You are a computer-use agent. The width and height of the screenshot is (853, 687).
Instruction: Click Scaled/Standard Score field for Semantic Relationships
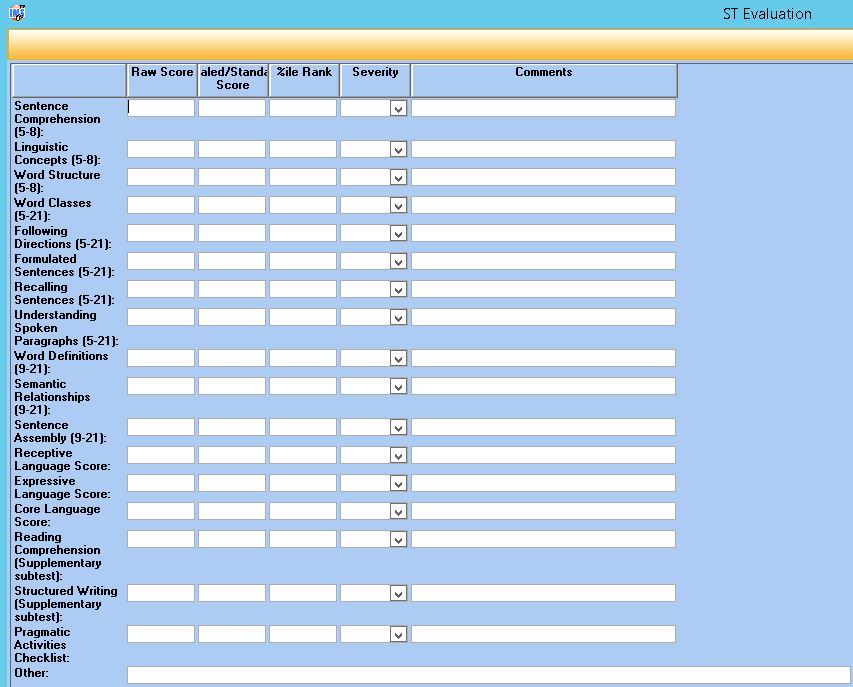(232, 386)
